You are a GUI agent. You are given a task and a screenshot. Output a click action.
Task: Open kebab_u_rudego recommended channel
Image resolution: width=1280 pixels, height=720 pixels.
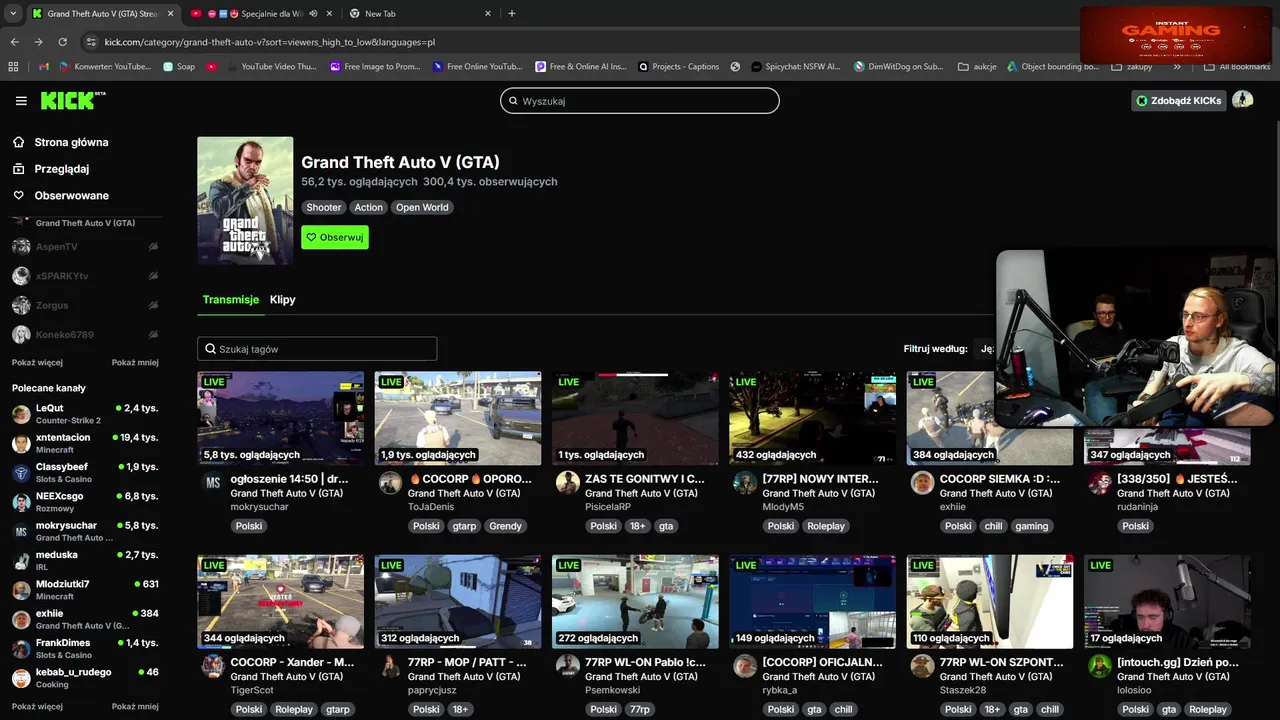pyautogui.click(x=85, y=678)
